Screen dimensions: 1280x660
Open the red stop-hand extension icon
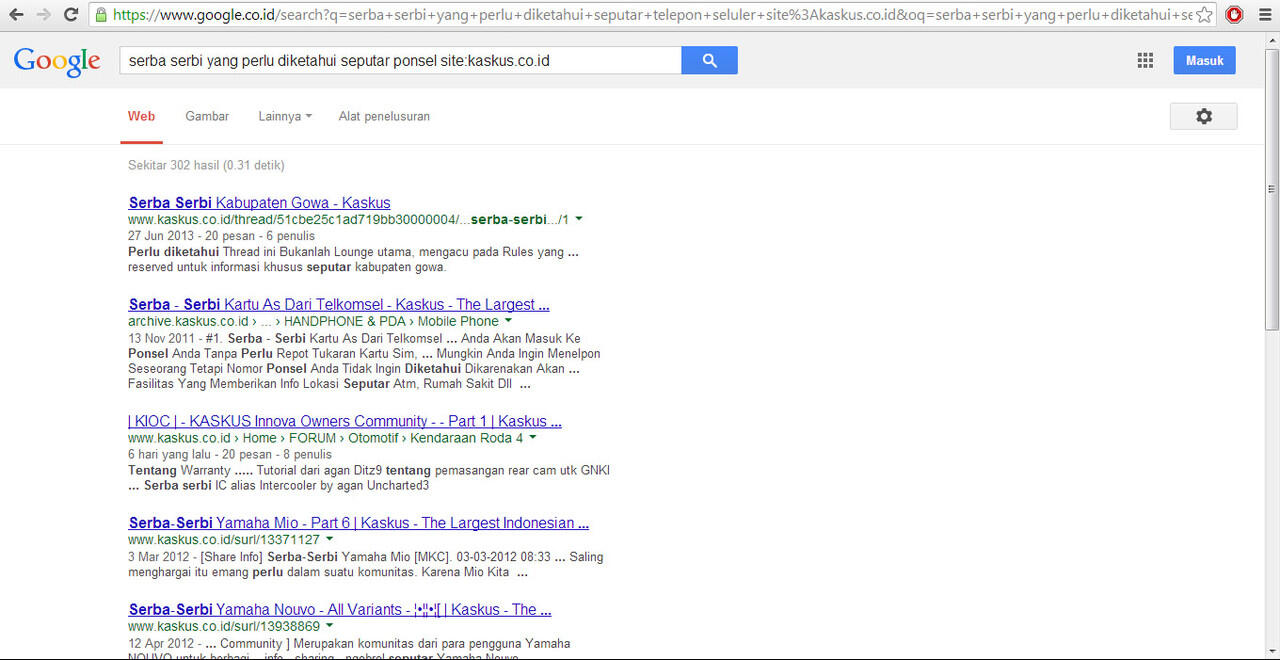[x=1234, y=15]
